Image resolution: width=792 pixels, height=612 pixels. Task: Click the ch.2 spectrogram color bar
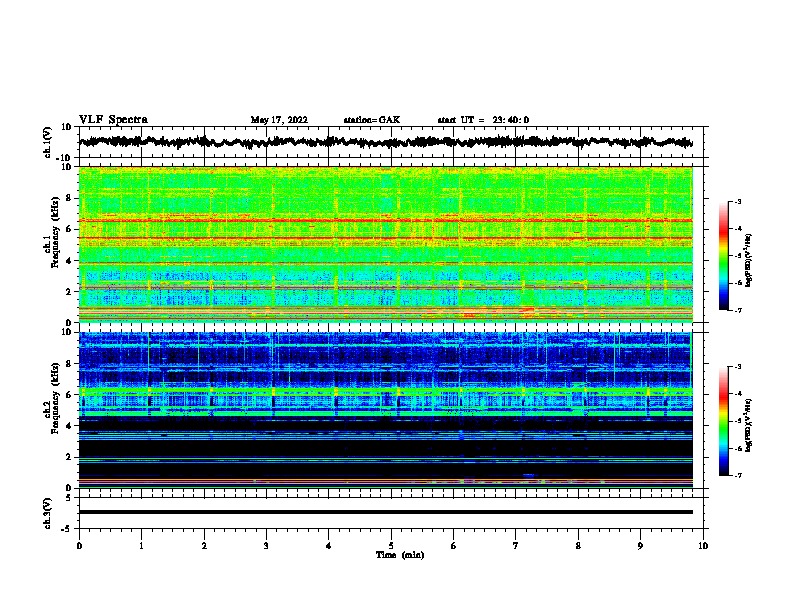point(724,421)
